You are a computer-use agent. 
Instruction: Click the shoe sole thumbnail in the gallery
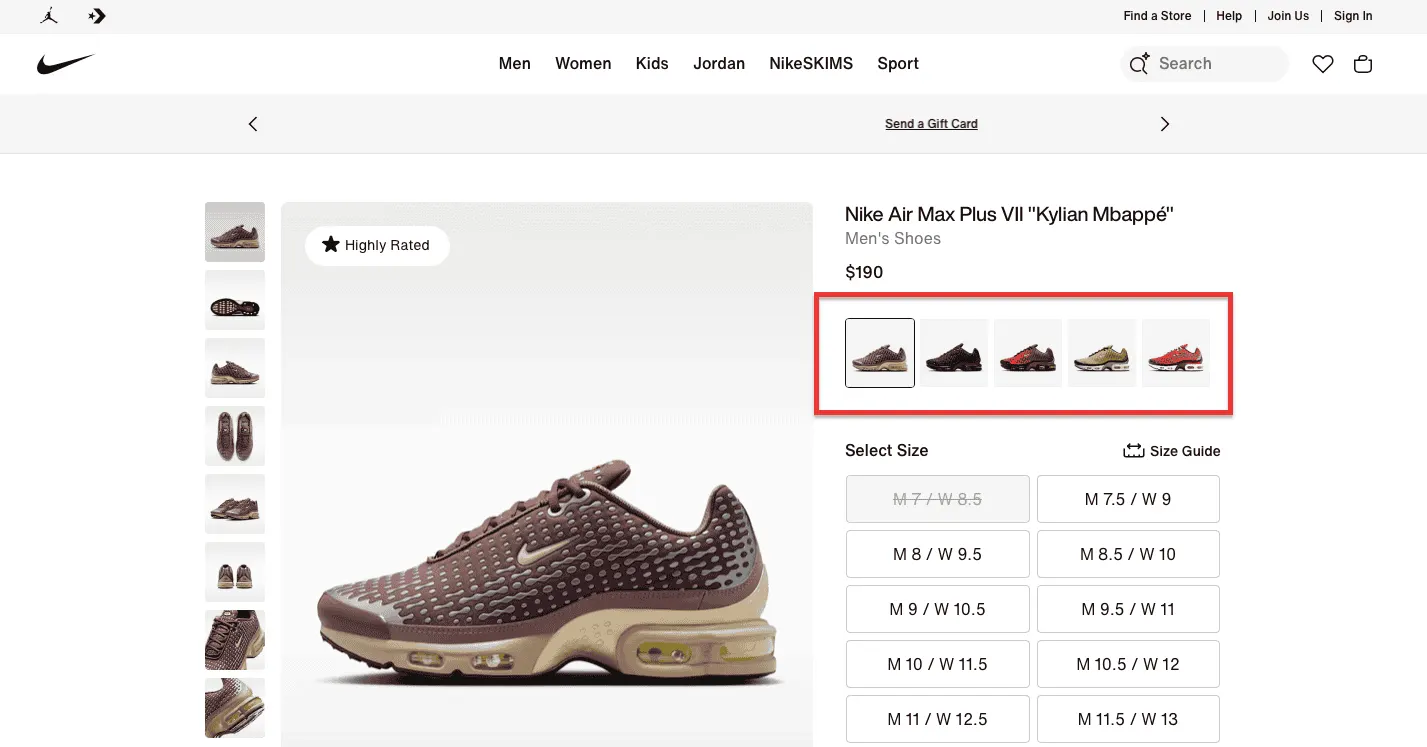coord(234,299)
